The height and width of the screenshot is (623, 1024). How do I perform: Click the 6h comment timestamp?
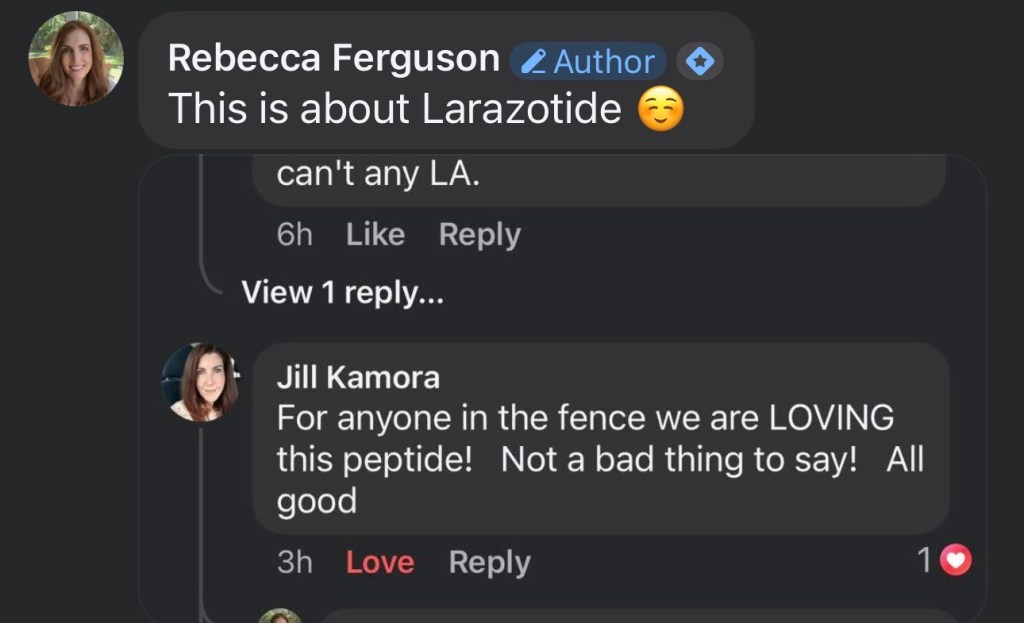[x=294, y=235]
